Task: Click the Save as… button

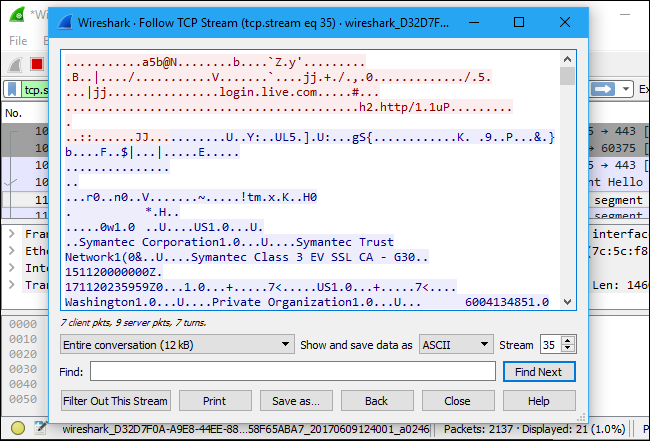Action: [296, 401]
